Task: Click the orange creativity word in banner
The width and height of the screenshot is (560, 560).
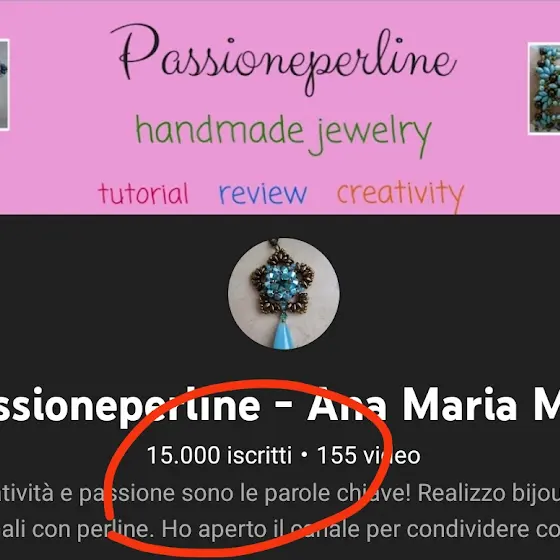Action: point(400,196)
